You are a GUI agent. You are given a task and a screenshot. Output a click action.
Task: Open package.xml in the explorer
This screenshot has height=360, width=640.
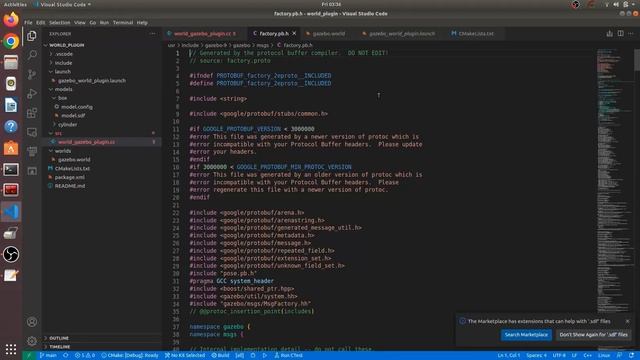70,177
